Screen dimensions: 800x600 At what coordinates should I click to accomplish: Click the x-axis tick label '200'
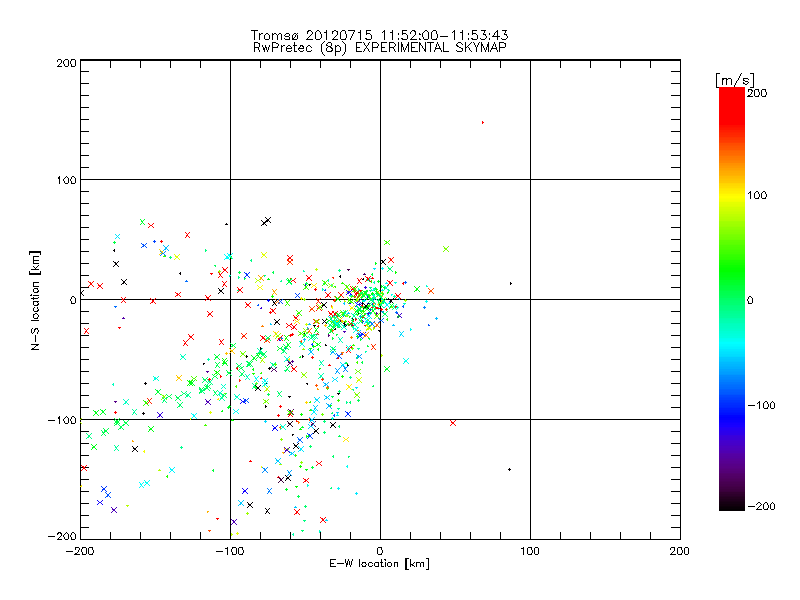pyautogui.click(x=680, y=551)
